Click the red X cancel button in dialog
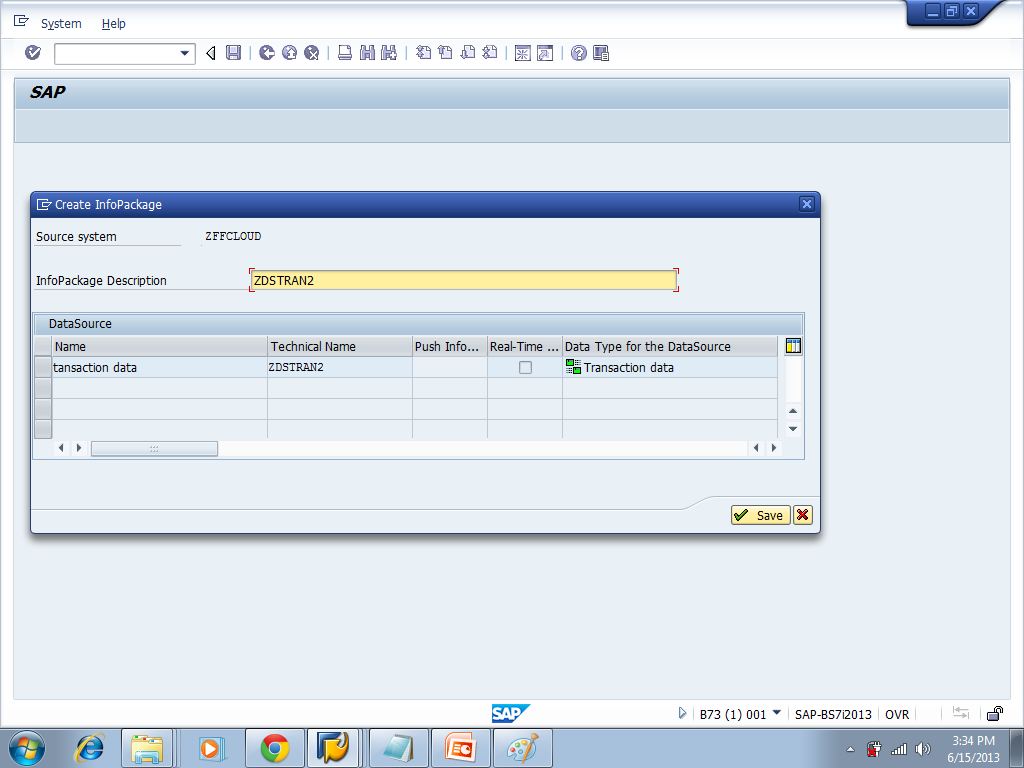 point(803,515)
